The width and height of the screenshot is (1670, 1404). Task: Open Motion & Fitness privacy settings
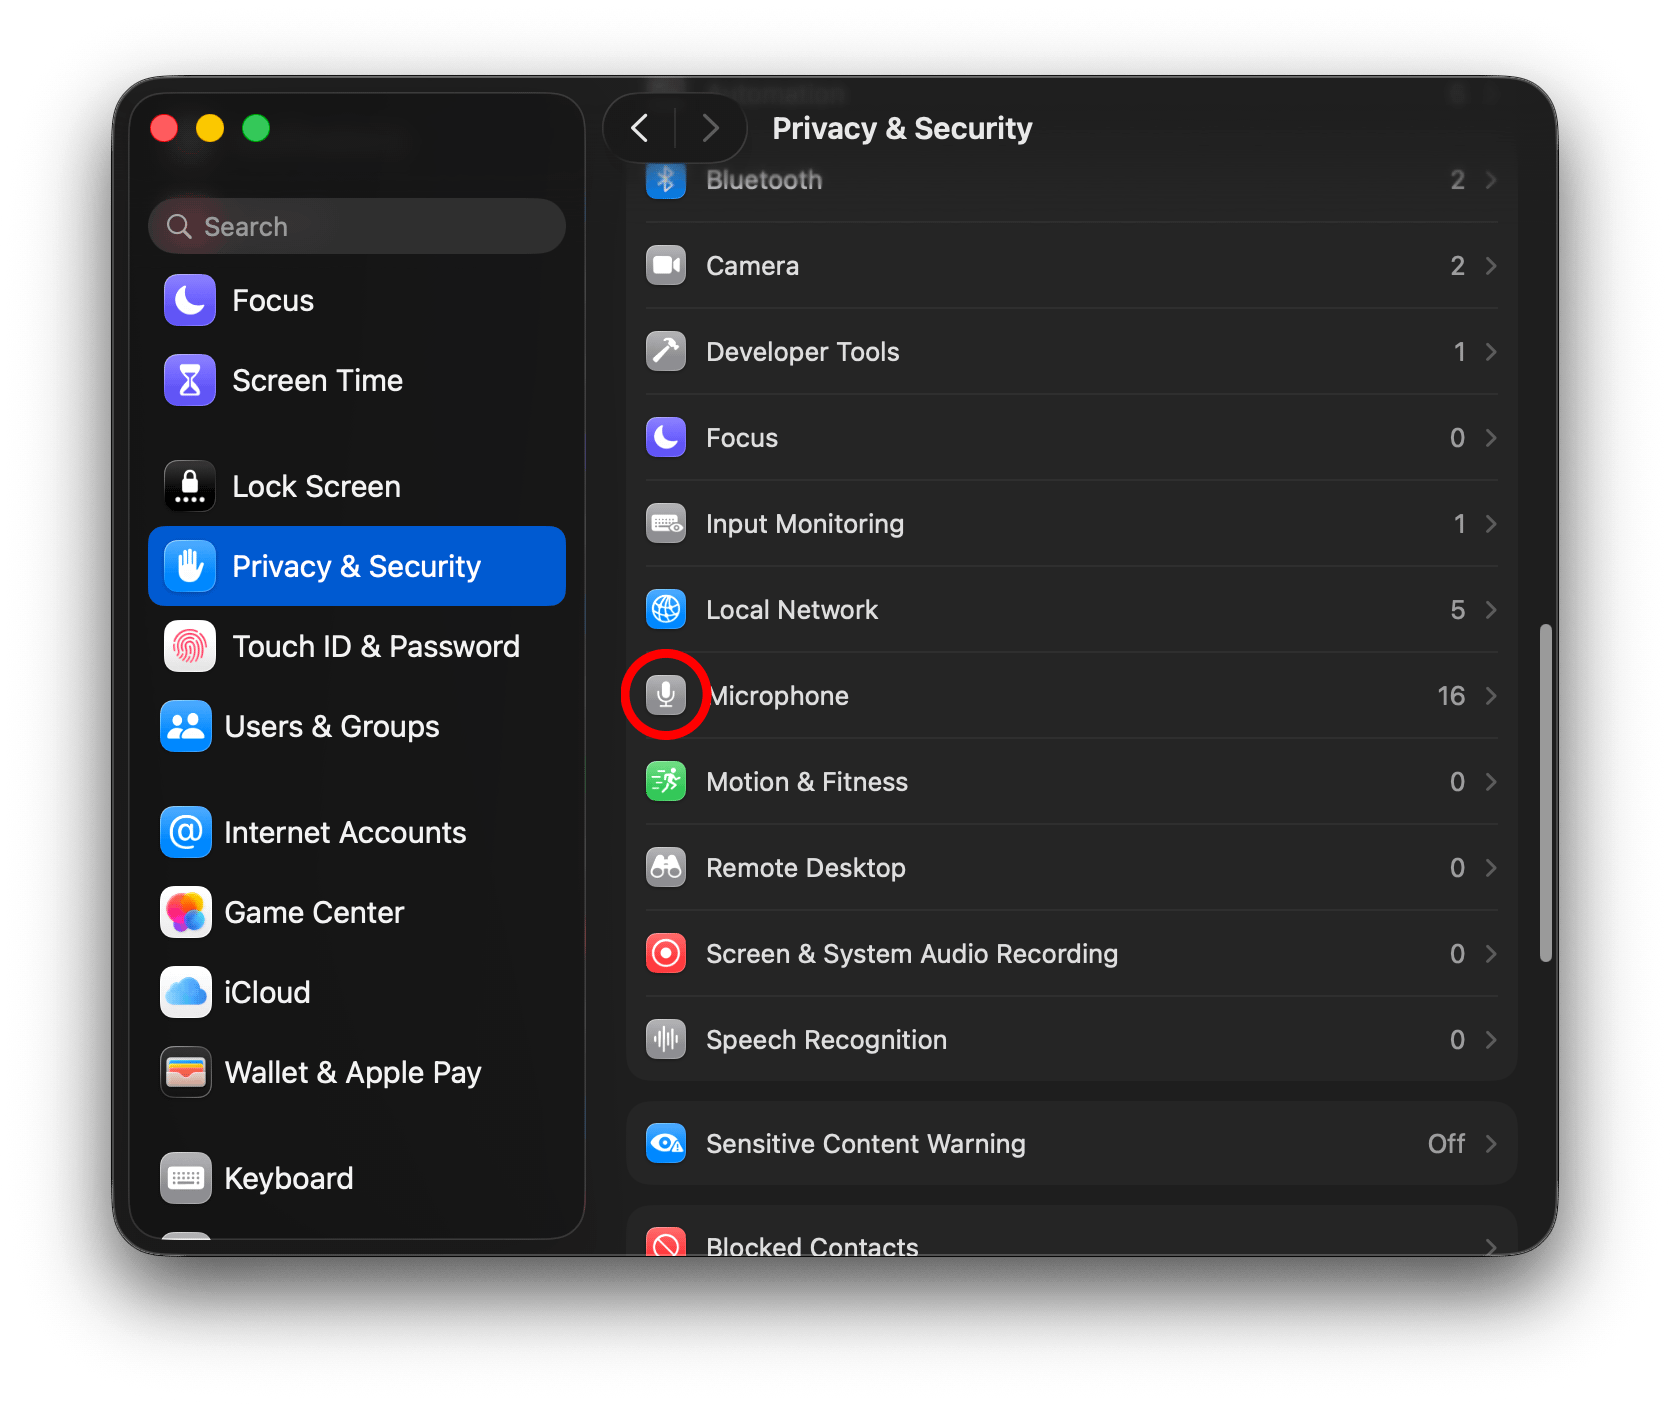pyautogui.click(x=1072, y=782)
